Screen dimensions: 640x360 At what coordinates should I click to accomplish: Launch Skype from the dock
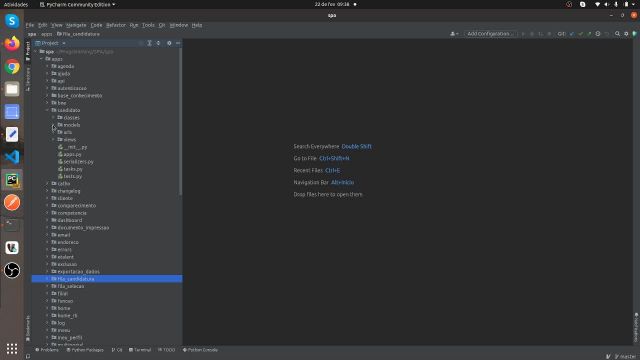point(12,21)
